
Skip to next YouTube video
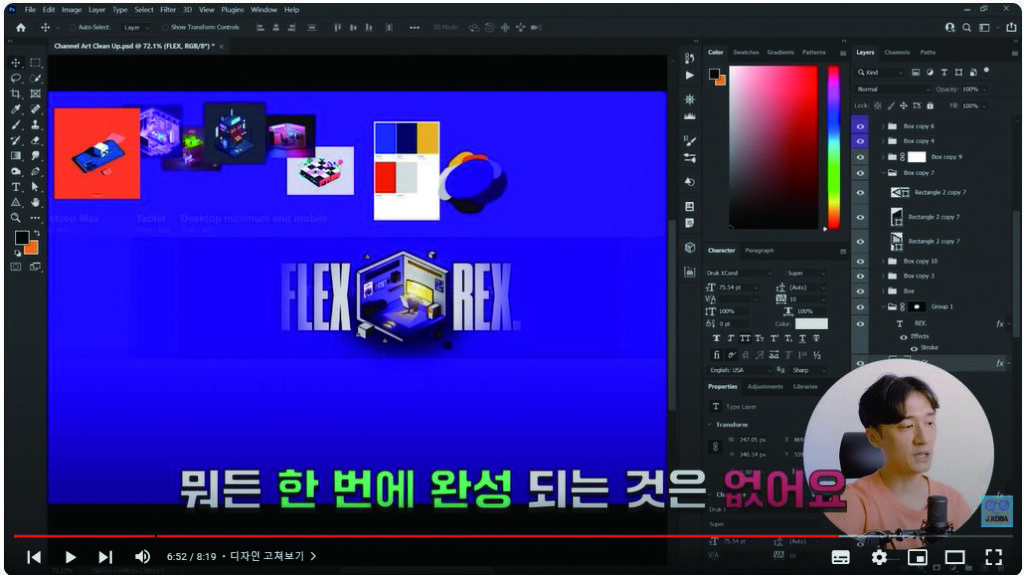105,557
